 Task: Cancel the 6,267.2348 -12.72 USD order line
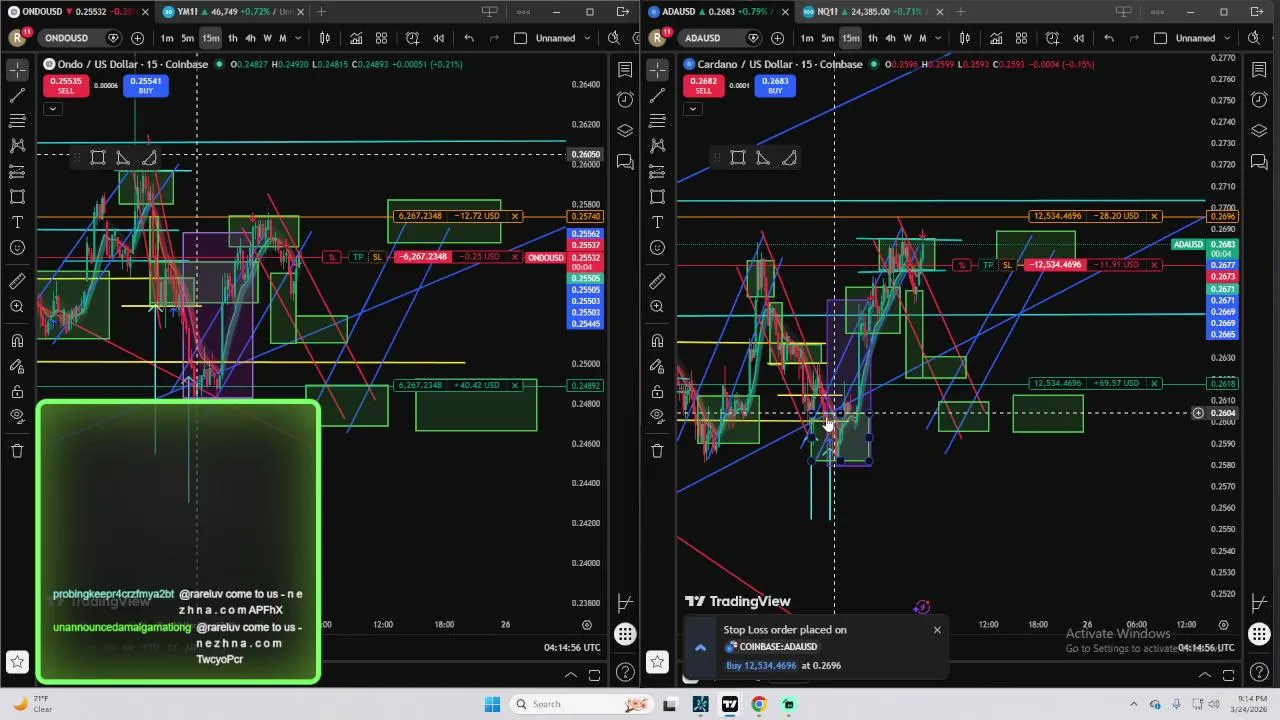514,216
